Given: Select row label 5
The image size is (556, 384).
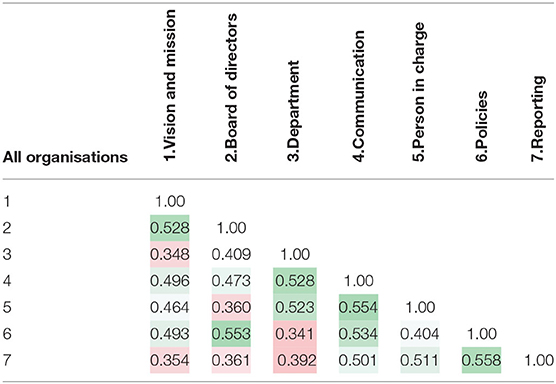Looking at the screenshot, I should tap(7, 307).
